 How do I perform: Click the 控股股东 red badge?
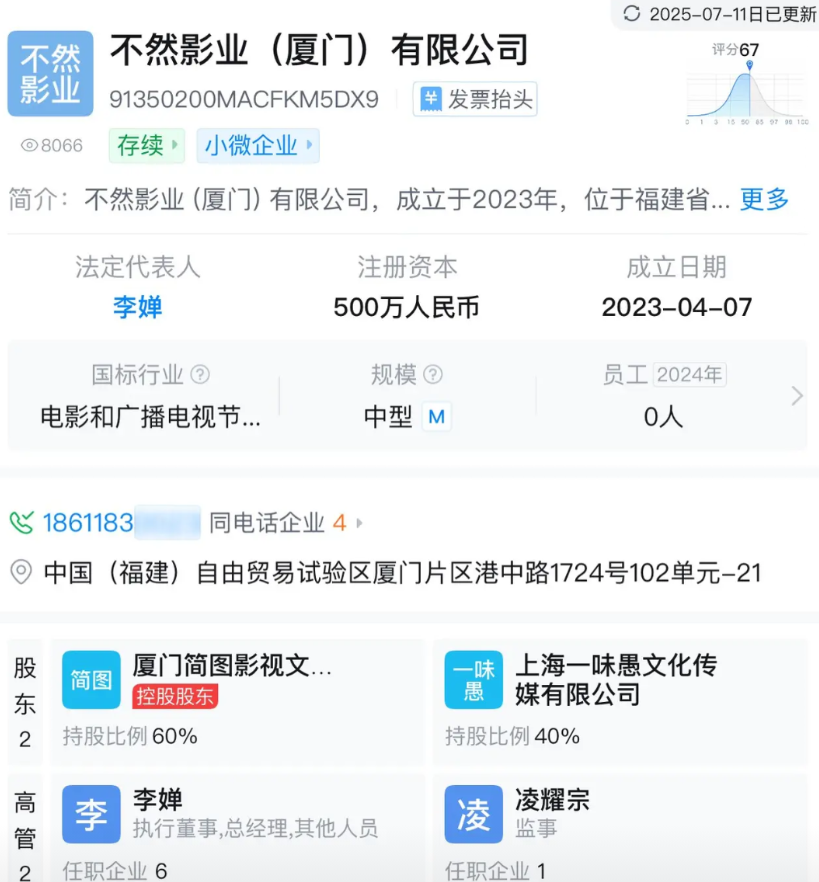point(175,696)
